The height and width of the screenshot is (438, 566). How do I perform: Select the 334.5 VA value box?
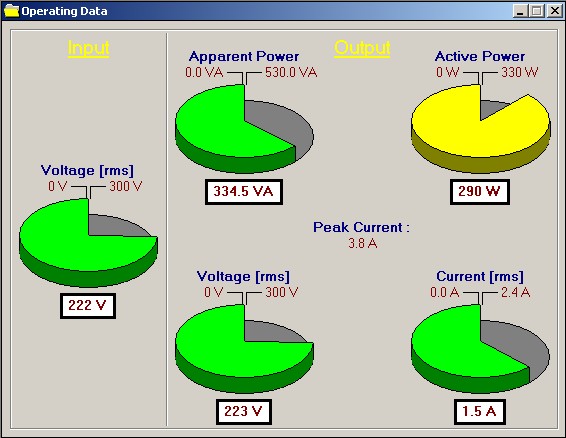coord(244,192)
